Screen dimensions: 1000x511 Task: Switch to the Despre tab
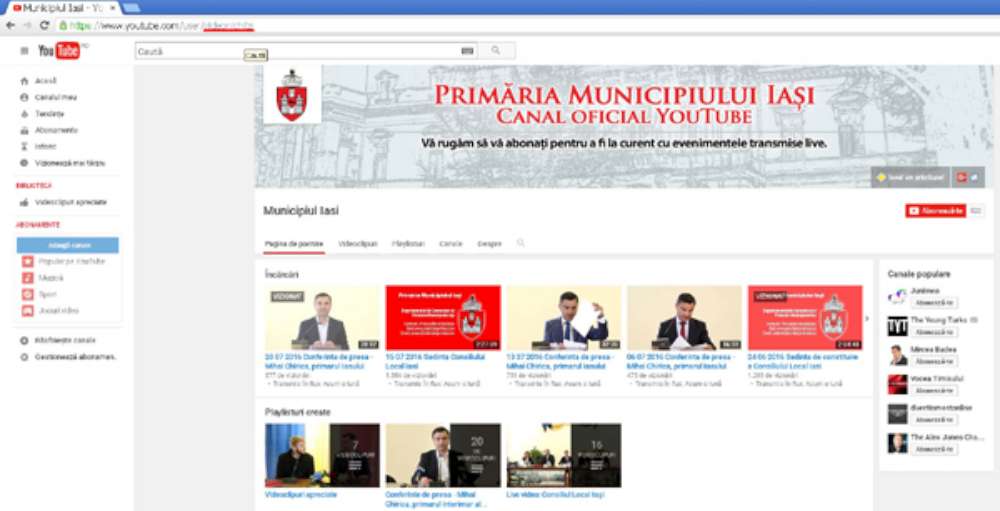489,244
